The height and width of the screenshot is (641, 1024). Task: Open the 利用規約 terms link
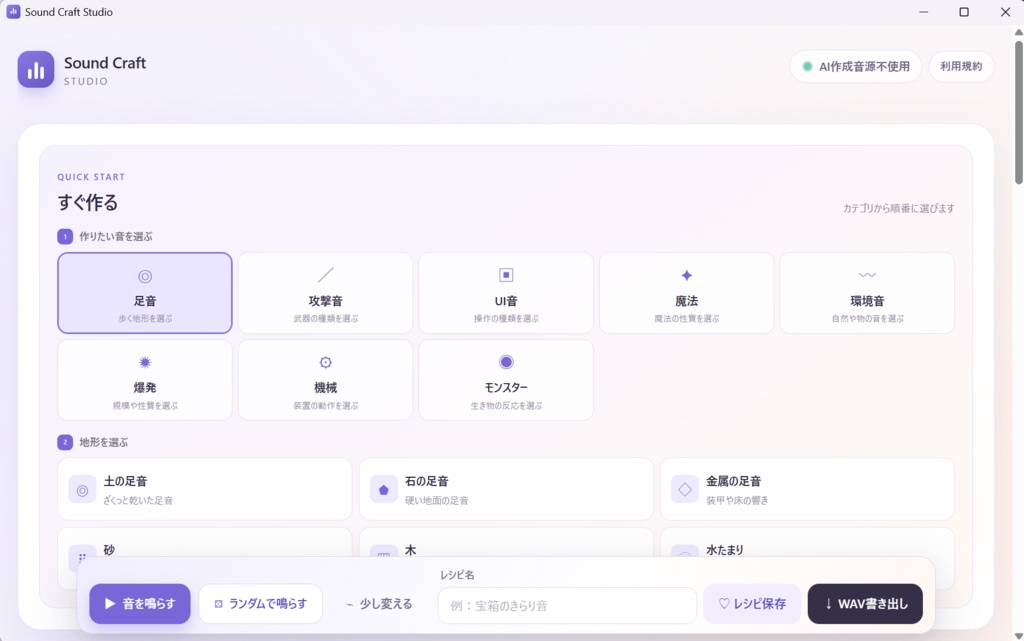[x=961, y=67]
